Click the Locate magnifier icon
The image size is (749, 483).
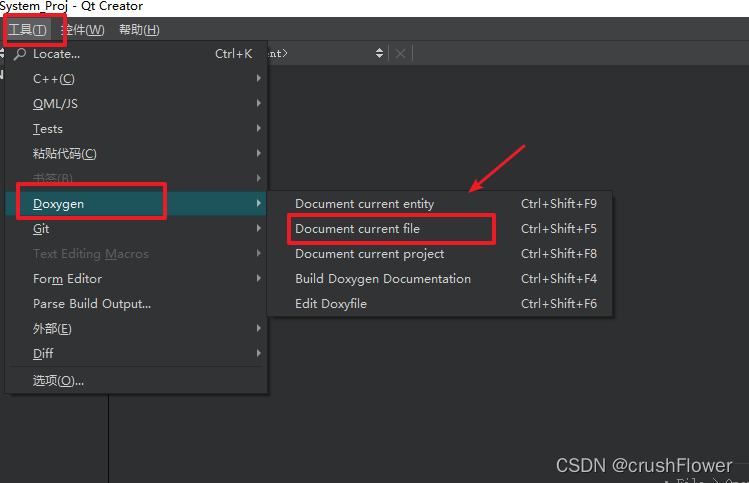point(20,54)
